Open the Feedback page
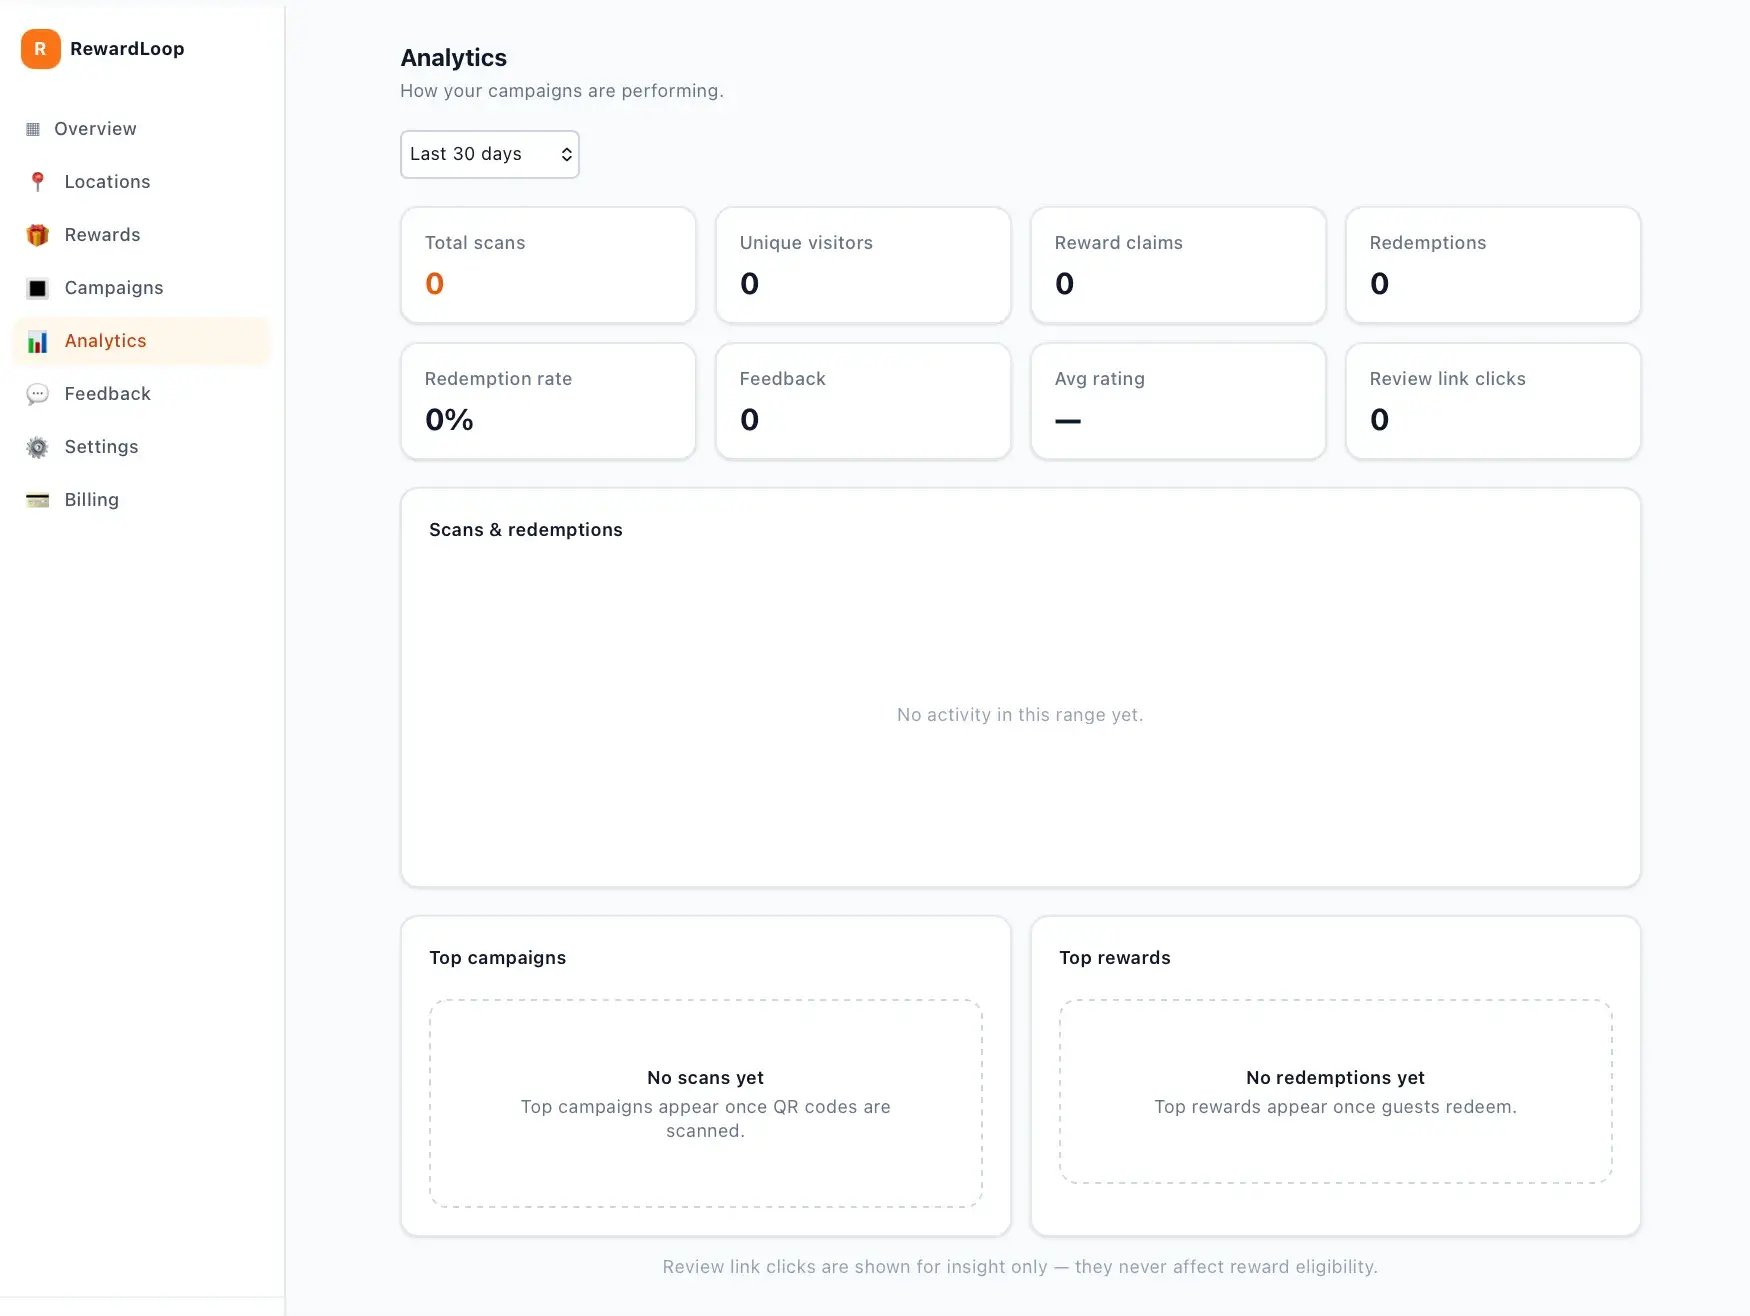The image size is (1750, 1316). (142, 394)
